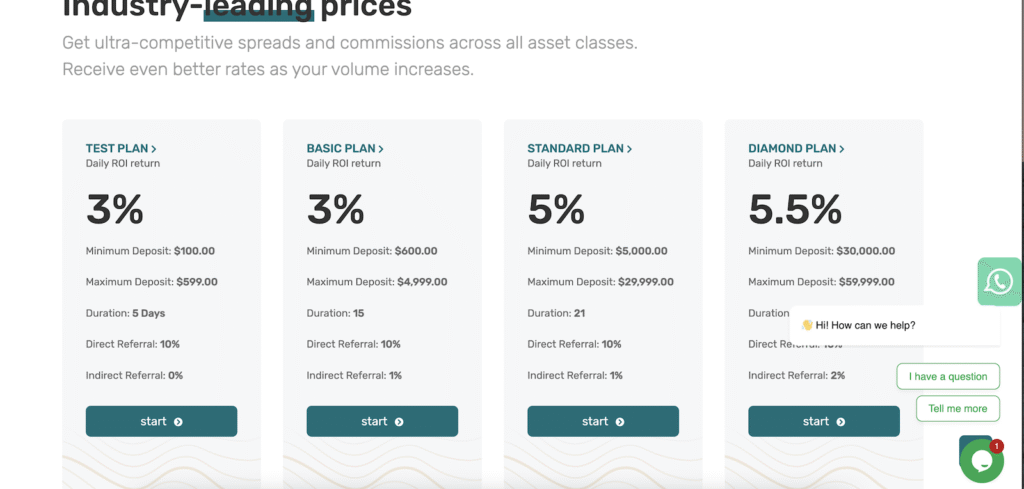Open the 'Hi! How can we help?' message
Viewport: 1024px width, 489px height.
click(895, 325)
